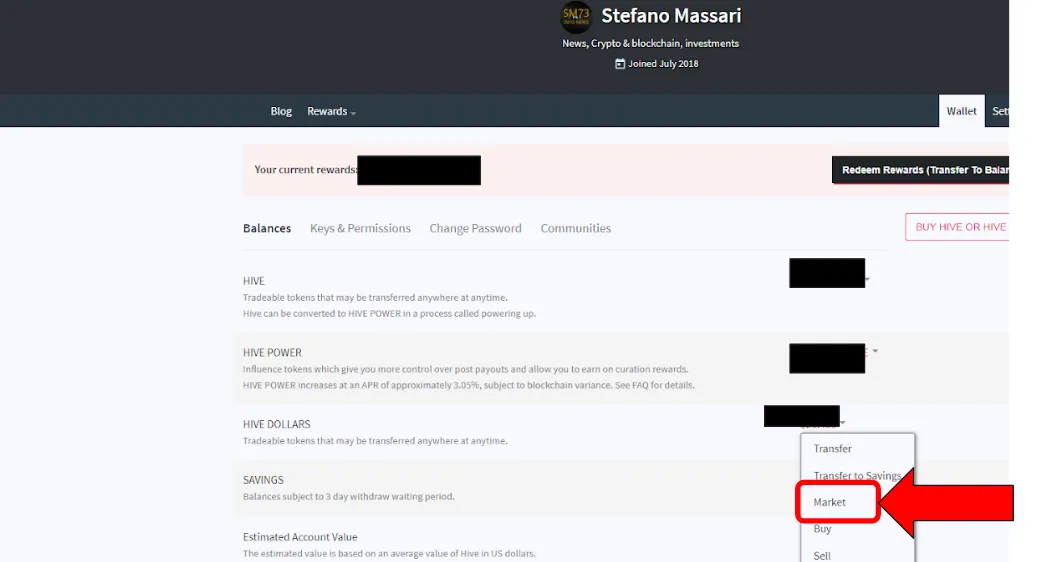Click the Estimated Account Value heading
Viewport: 1061px width, 562px height.
(300, 537)
